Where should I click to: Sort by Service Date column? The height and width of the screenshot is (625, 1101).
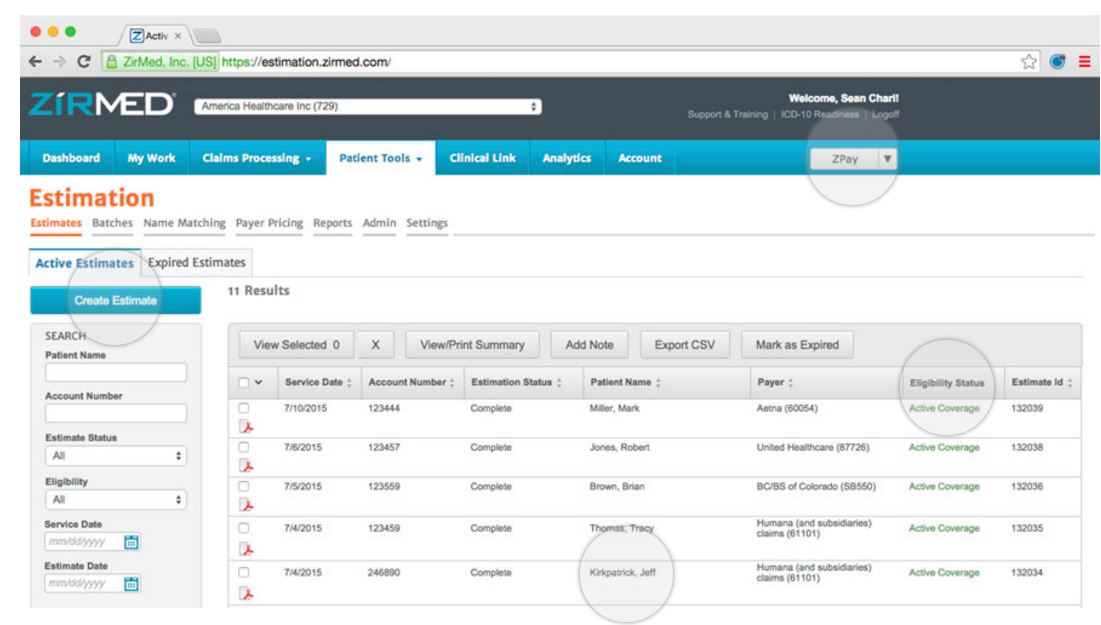pos(318,382)
